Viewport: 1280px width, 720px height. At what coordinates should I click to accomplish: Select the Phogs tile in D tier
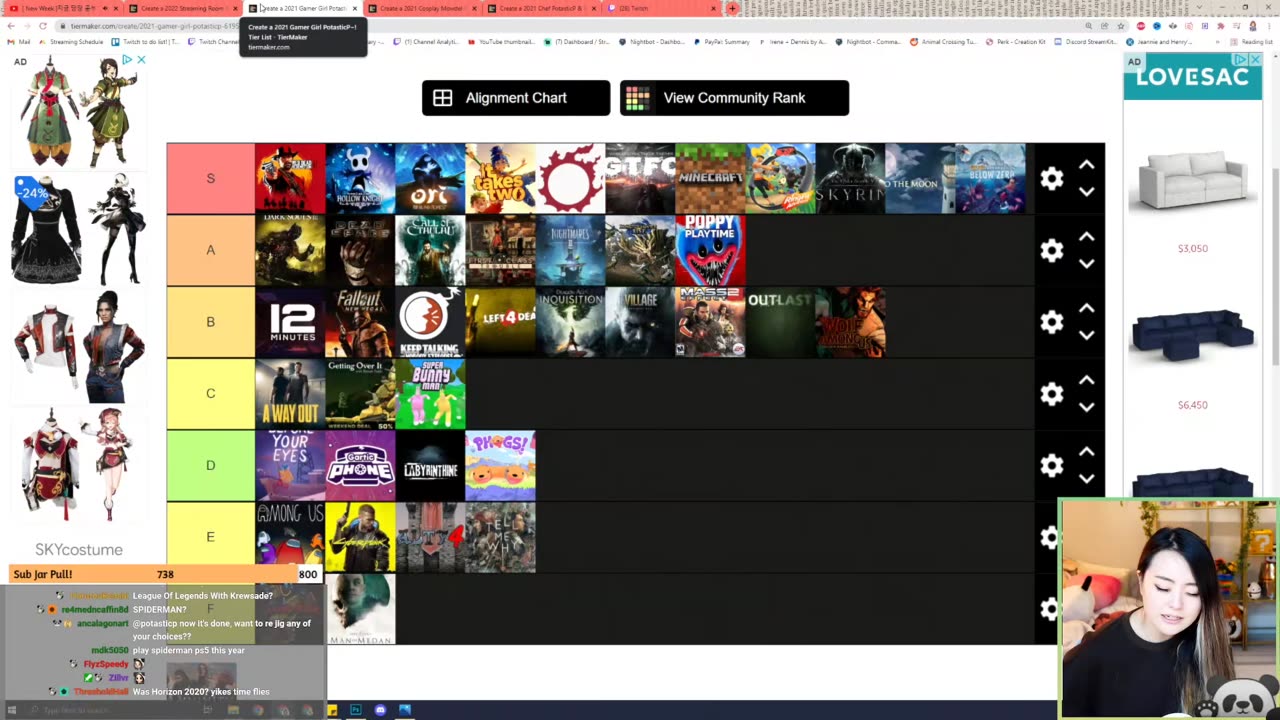tap(500, 466)
